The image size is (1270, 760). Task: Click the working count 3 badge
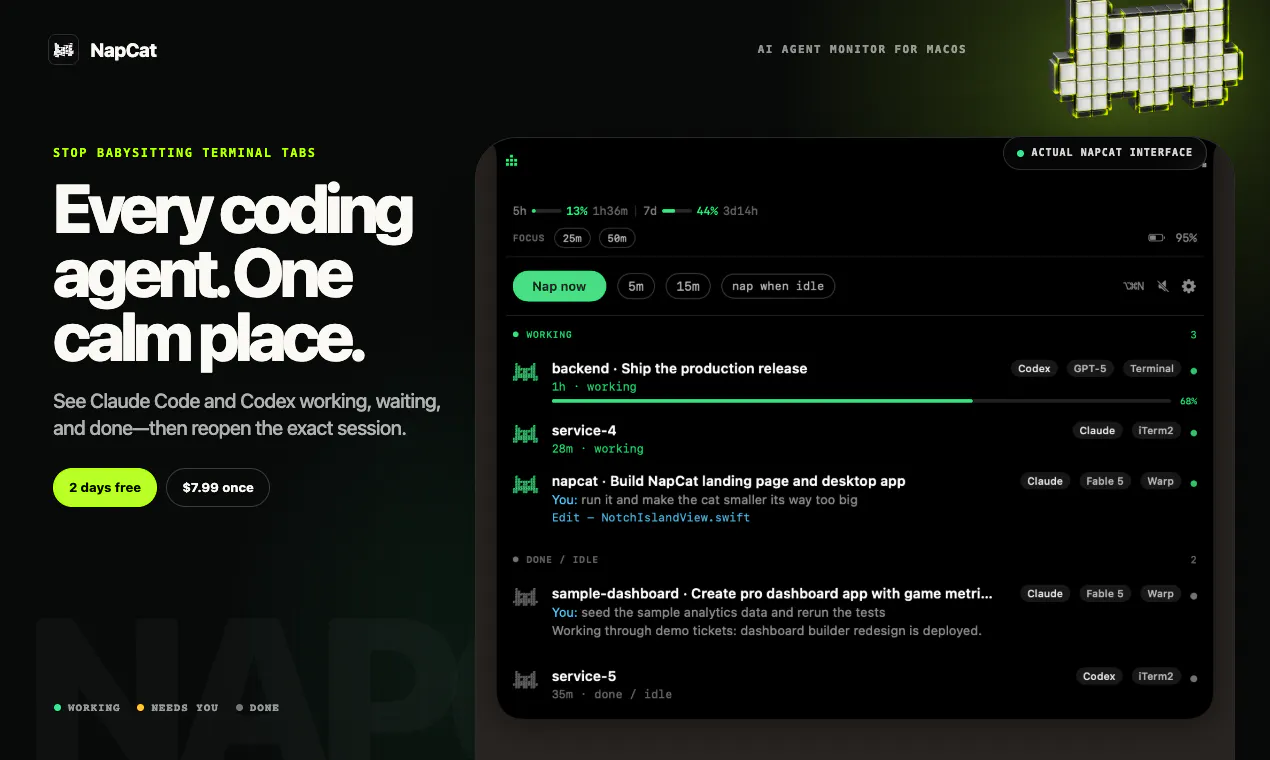pyautogui.click(x=1193, y=335)
